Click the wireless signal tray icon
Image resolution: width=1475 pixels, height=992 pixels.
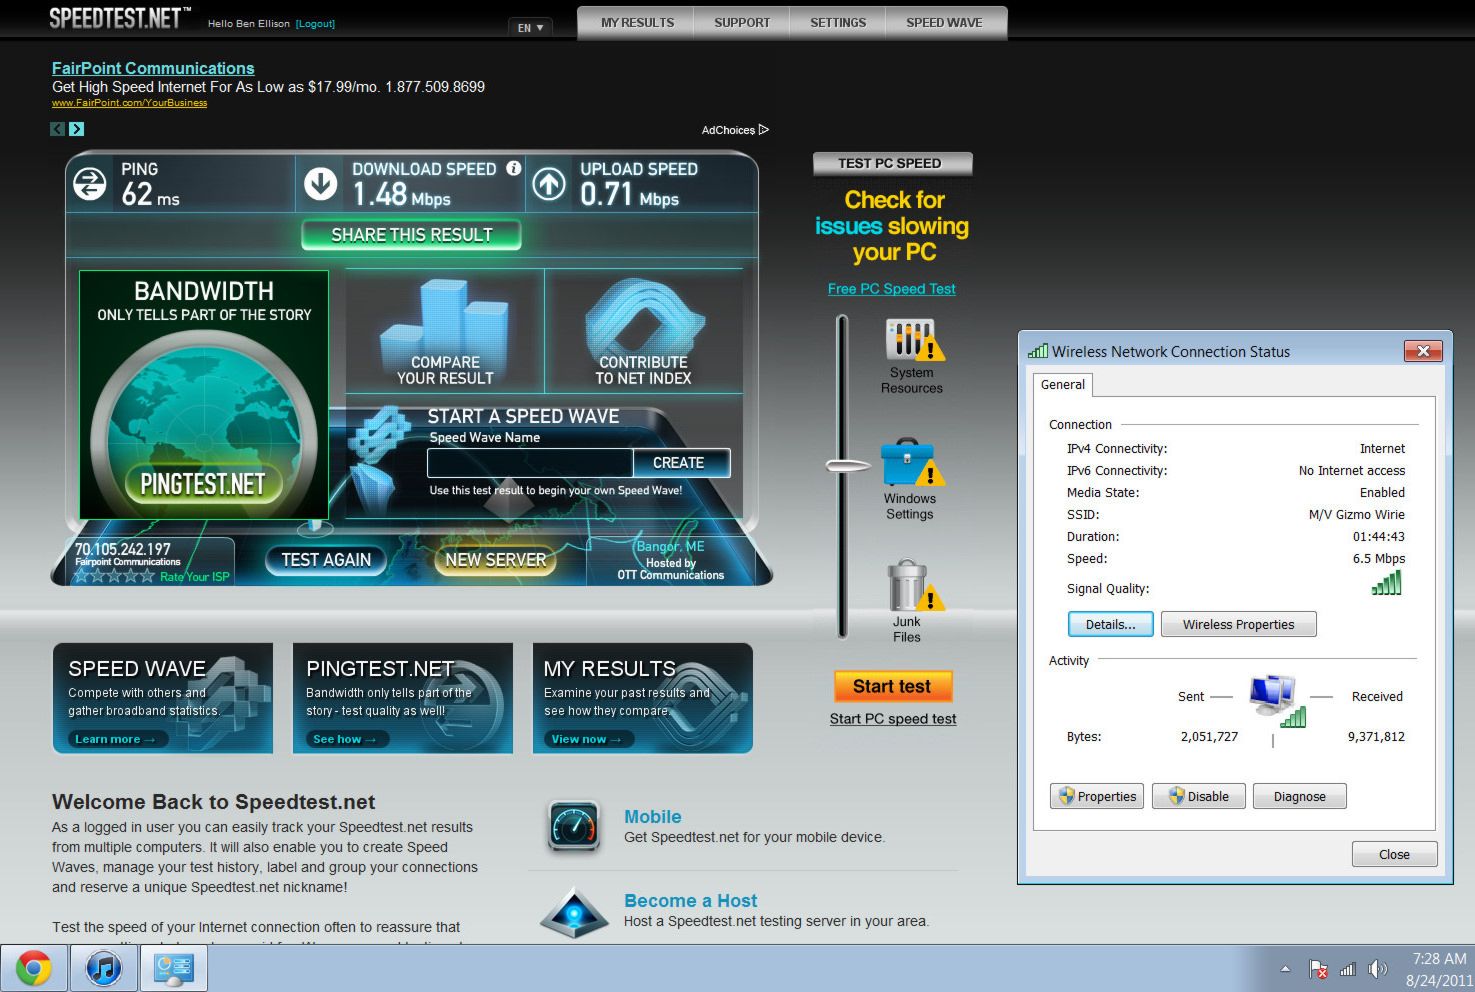1348,969
